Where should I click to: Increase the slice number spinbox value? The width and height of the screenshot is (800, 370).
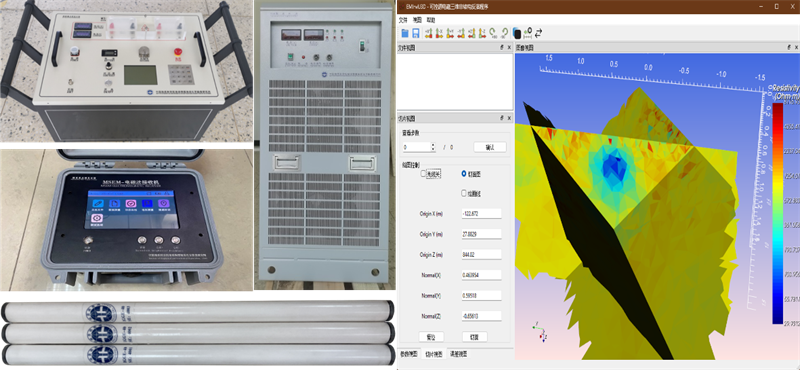tap(433, 145)
